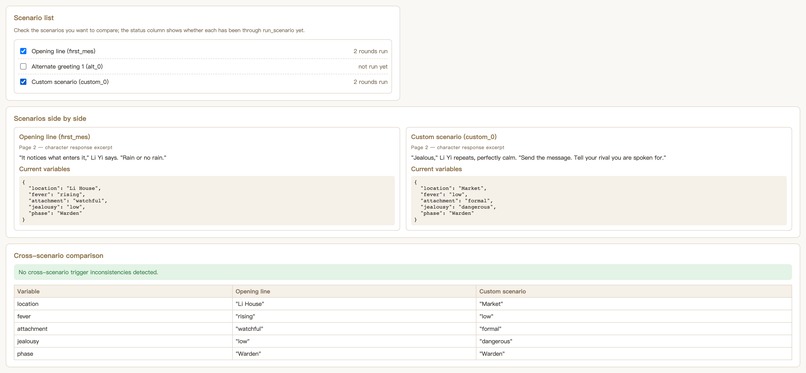Click the "Market" table cell
806x373 pixels.
pyautogui.click(x=634, y=304)
